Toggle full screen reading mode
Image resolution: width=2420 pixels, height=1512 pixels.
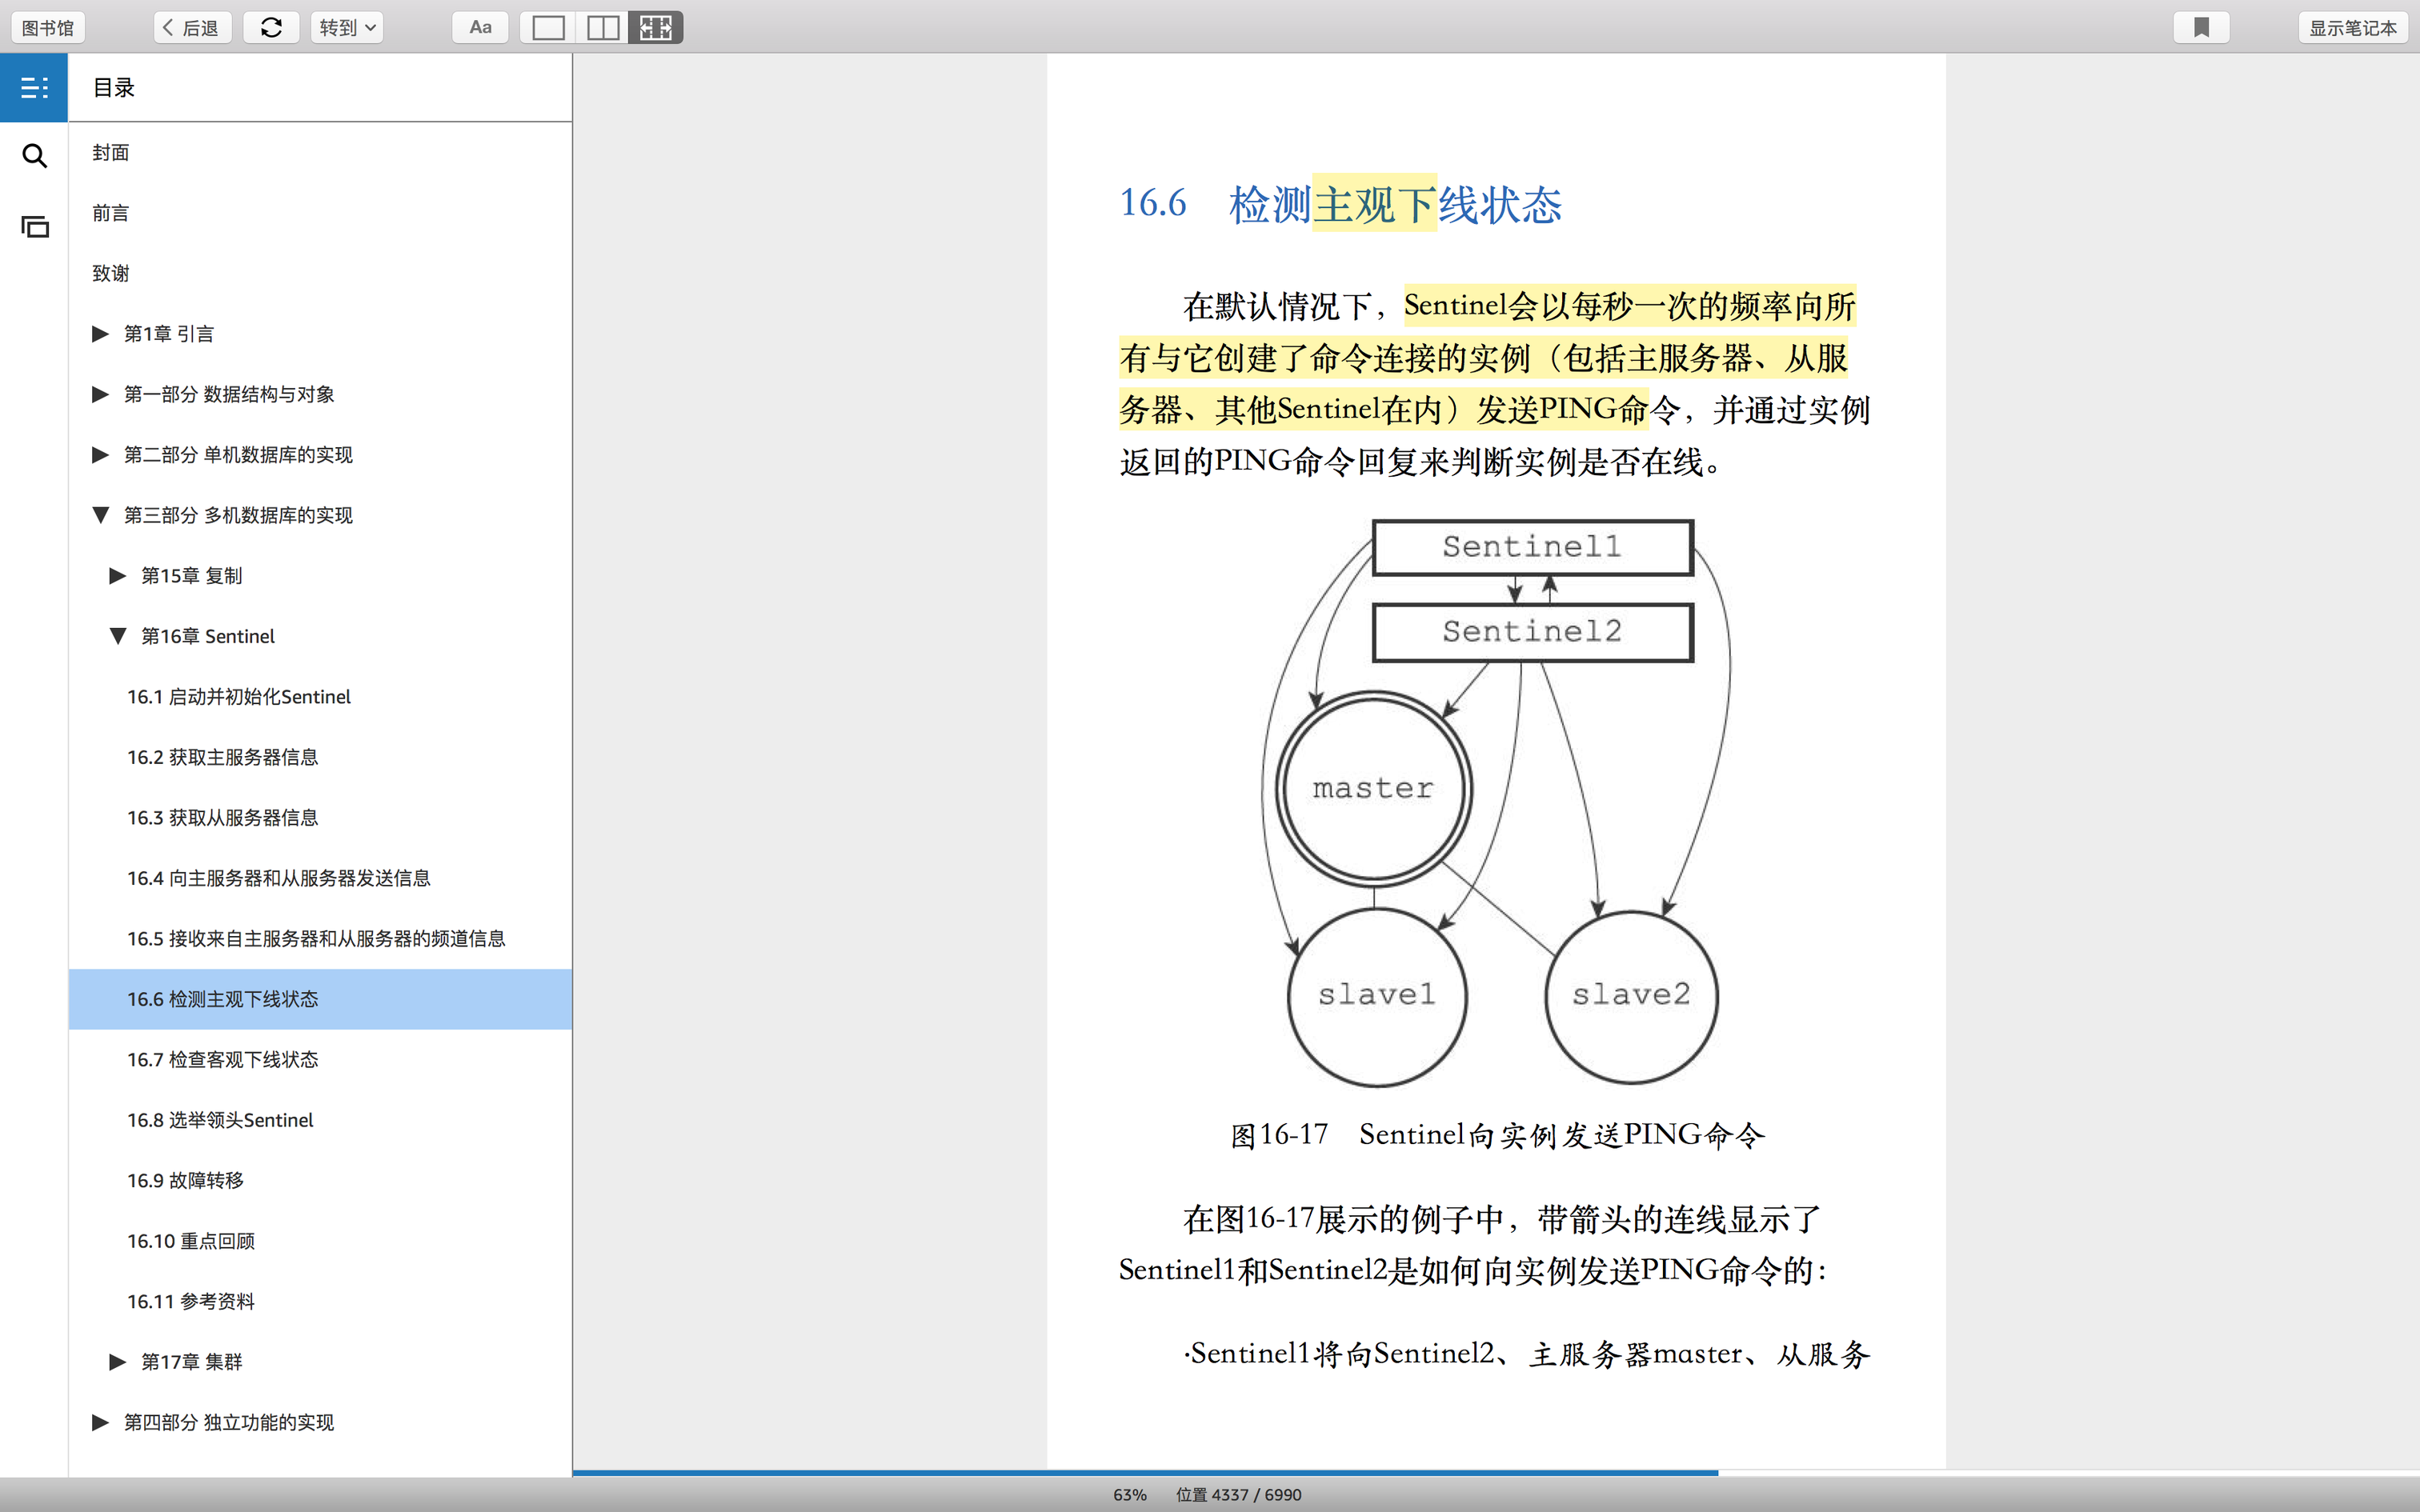coord(656,28)
